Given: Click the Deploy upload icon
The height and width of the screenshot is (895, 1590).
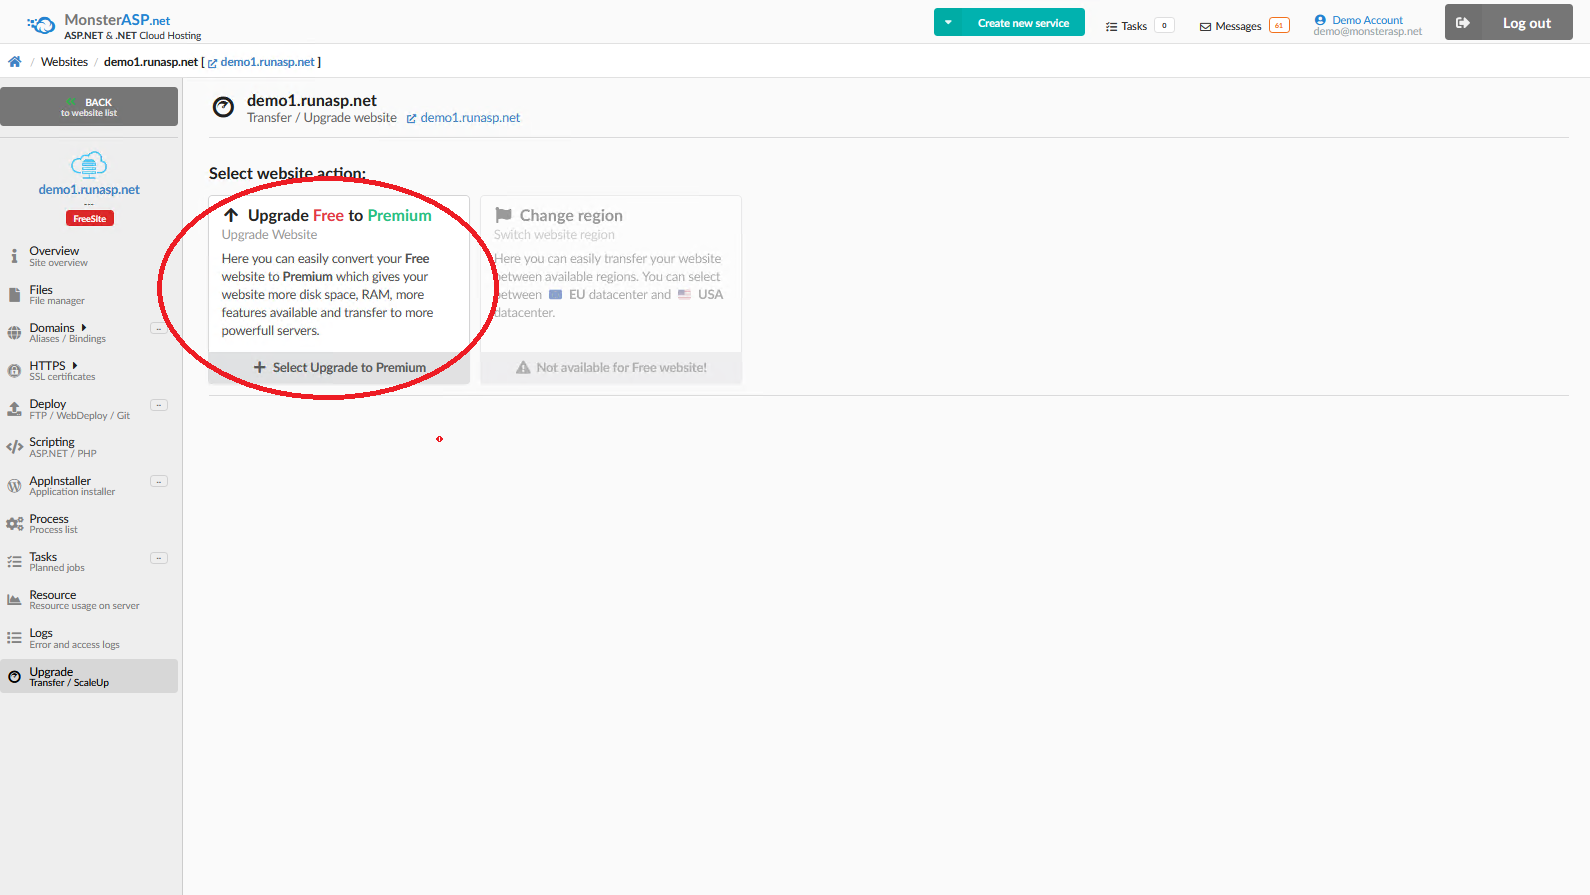Looking at the screenshot, I should point(14,409).
